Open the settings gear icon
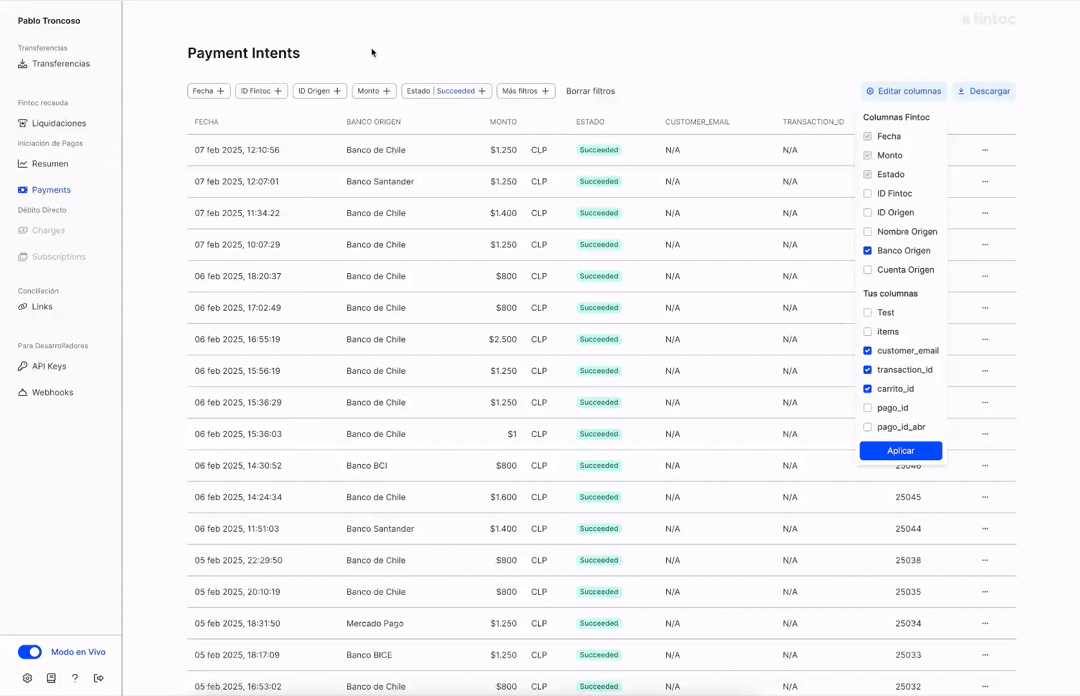Screen dimensions: 1080x696 [x=27, y=678]
